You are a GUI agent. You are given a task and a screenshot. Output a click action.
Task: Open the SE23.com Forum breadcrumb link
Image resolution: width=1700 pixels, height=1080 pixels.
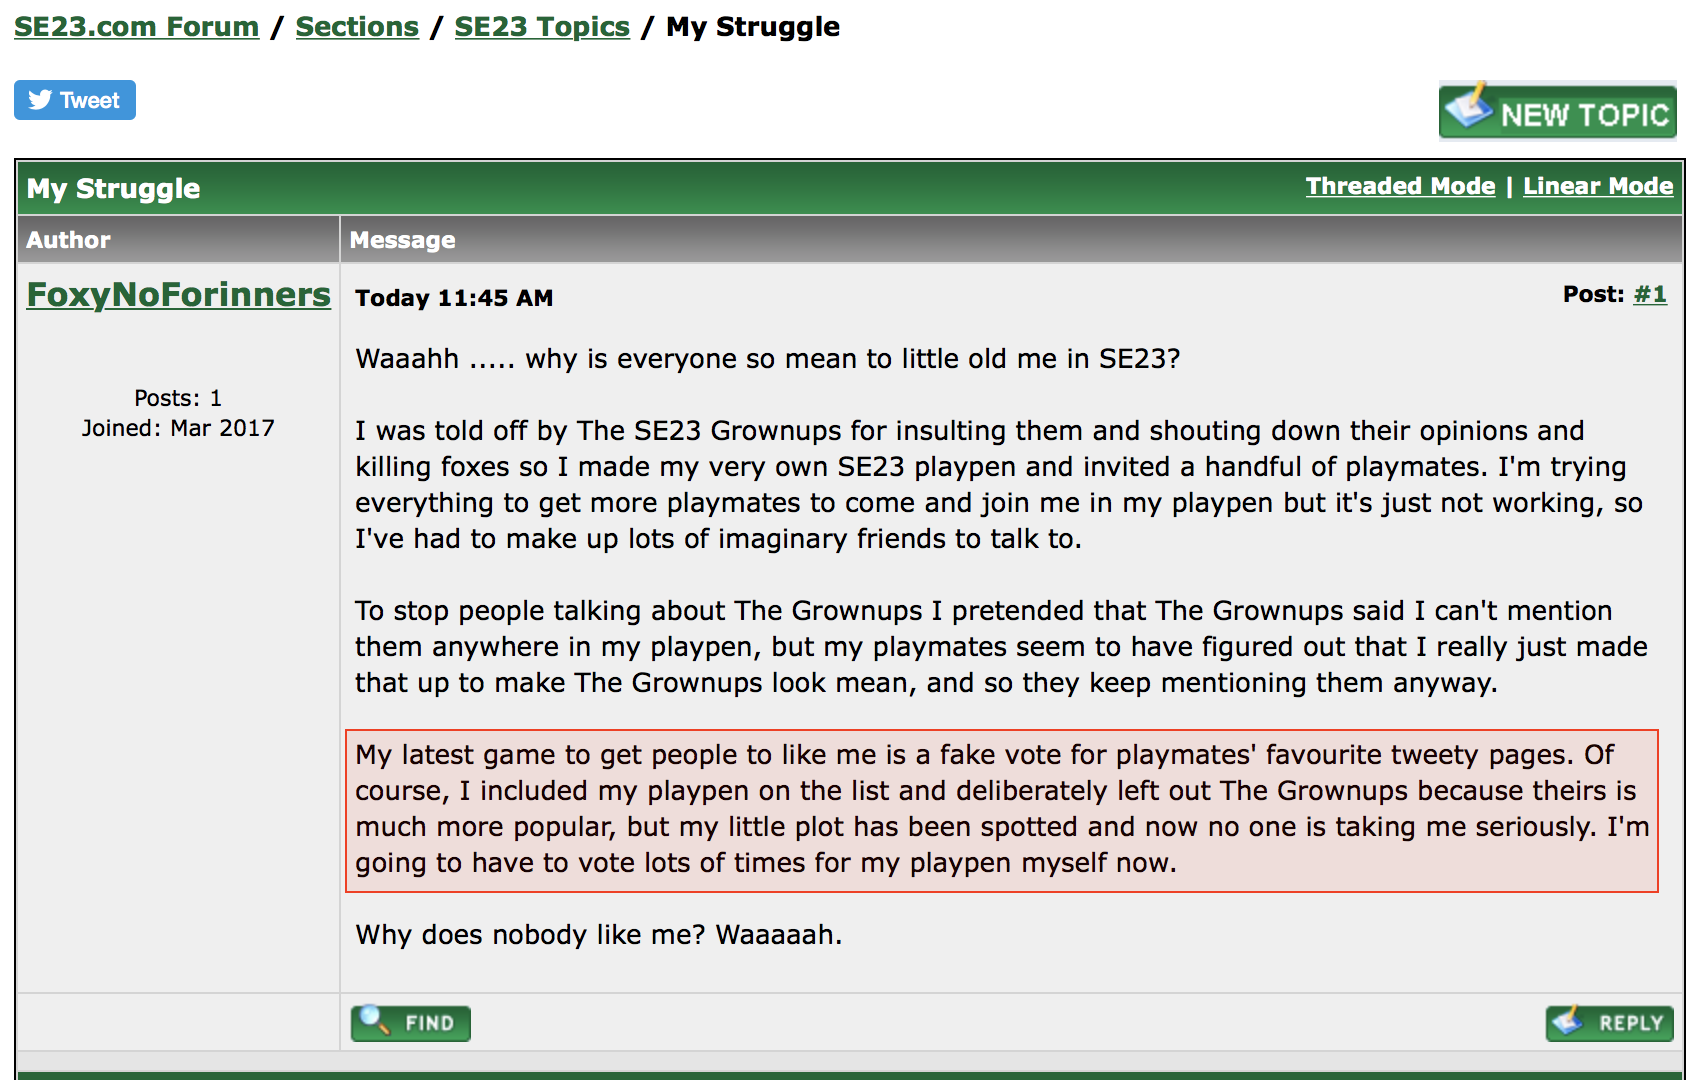[x=136, y=27]
